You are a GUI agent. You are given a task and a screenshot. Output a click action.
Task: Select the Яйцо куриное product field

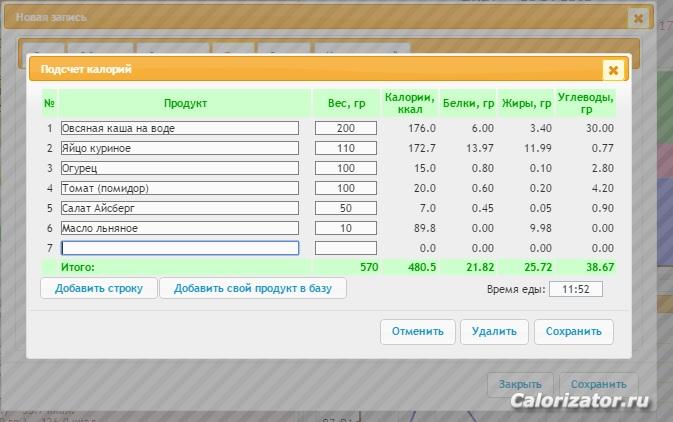(180, 148)
